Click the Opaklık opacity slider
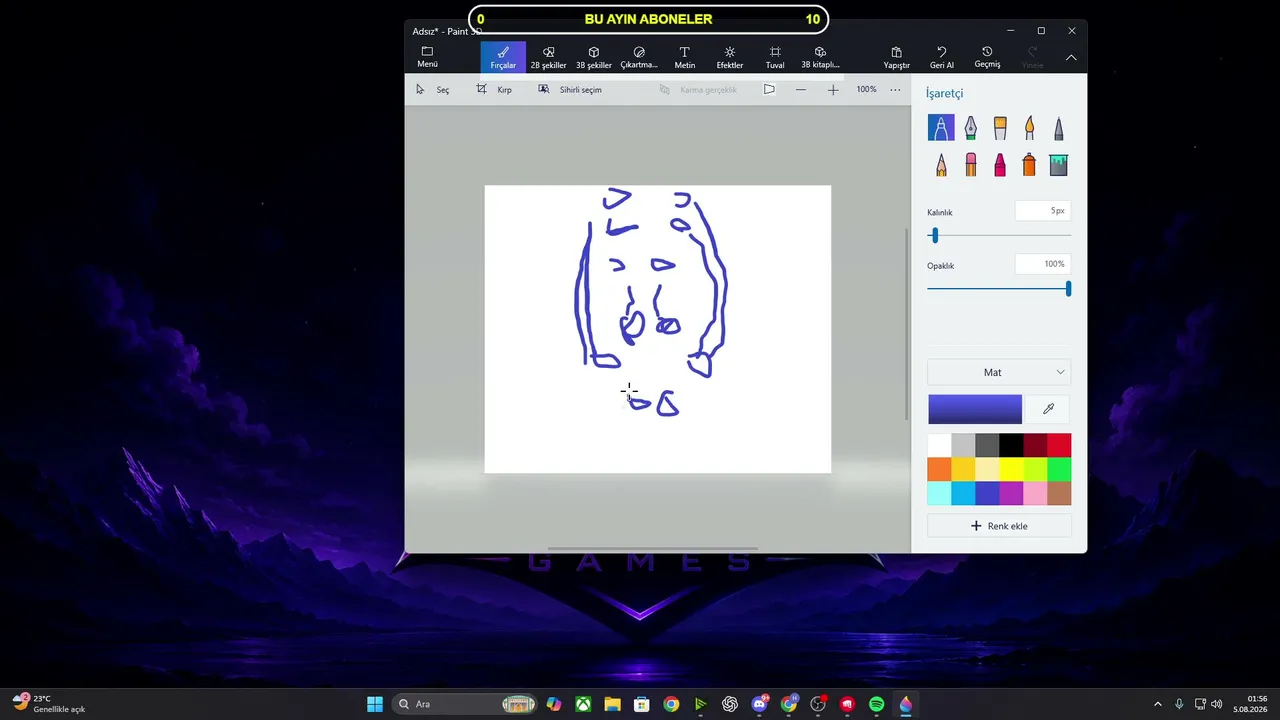The width and height of the screenshot is (1280, 720). [x=999, y=289]
